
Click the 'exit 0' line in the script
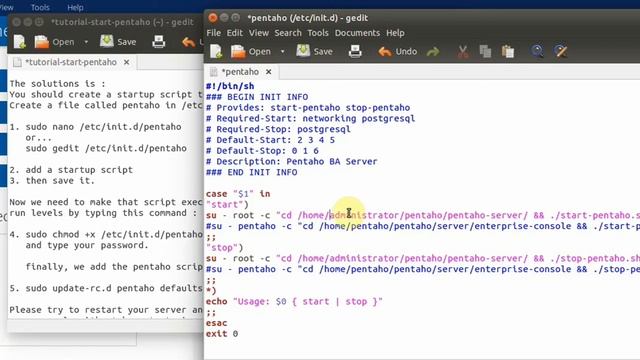coord(222,334)
